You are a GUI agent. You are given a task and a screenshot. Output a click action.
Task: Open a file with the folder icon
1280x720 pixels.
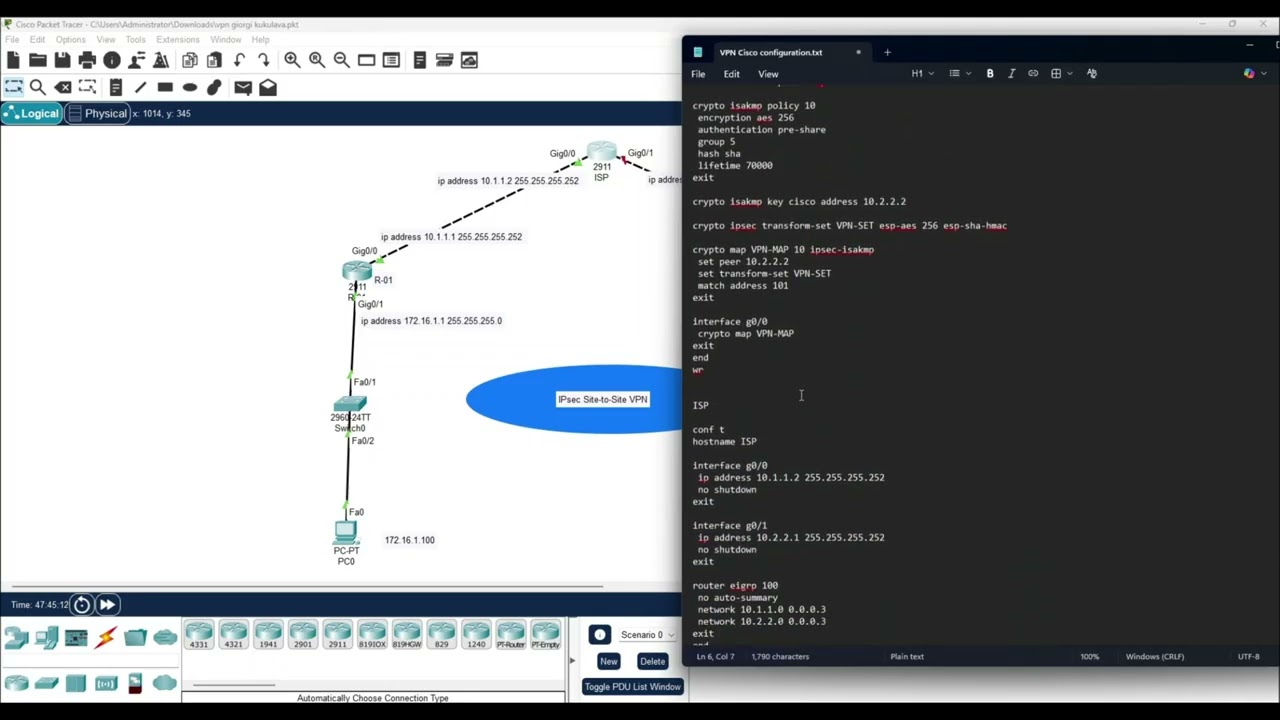(x=38, y=61)
